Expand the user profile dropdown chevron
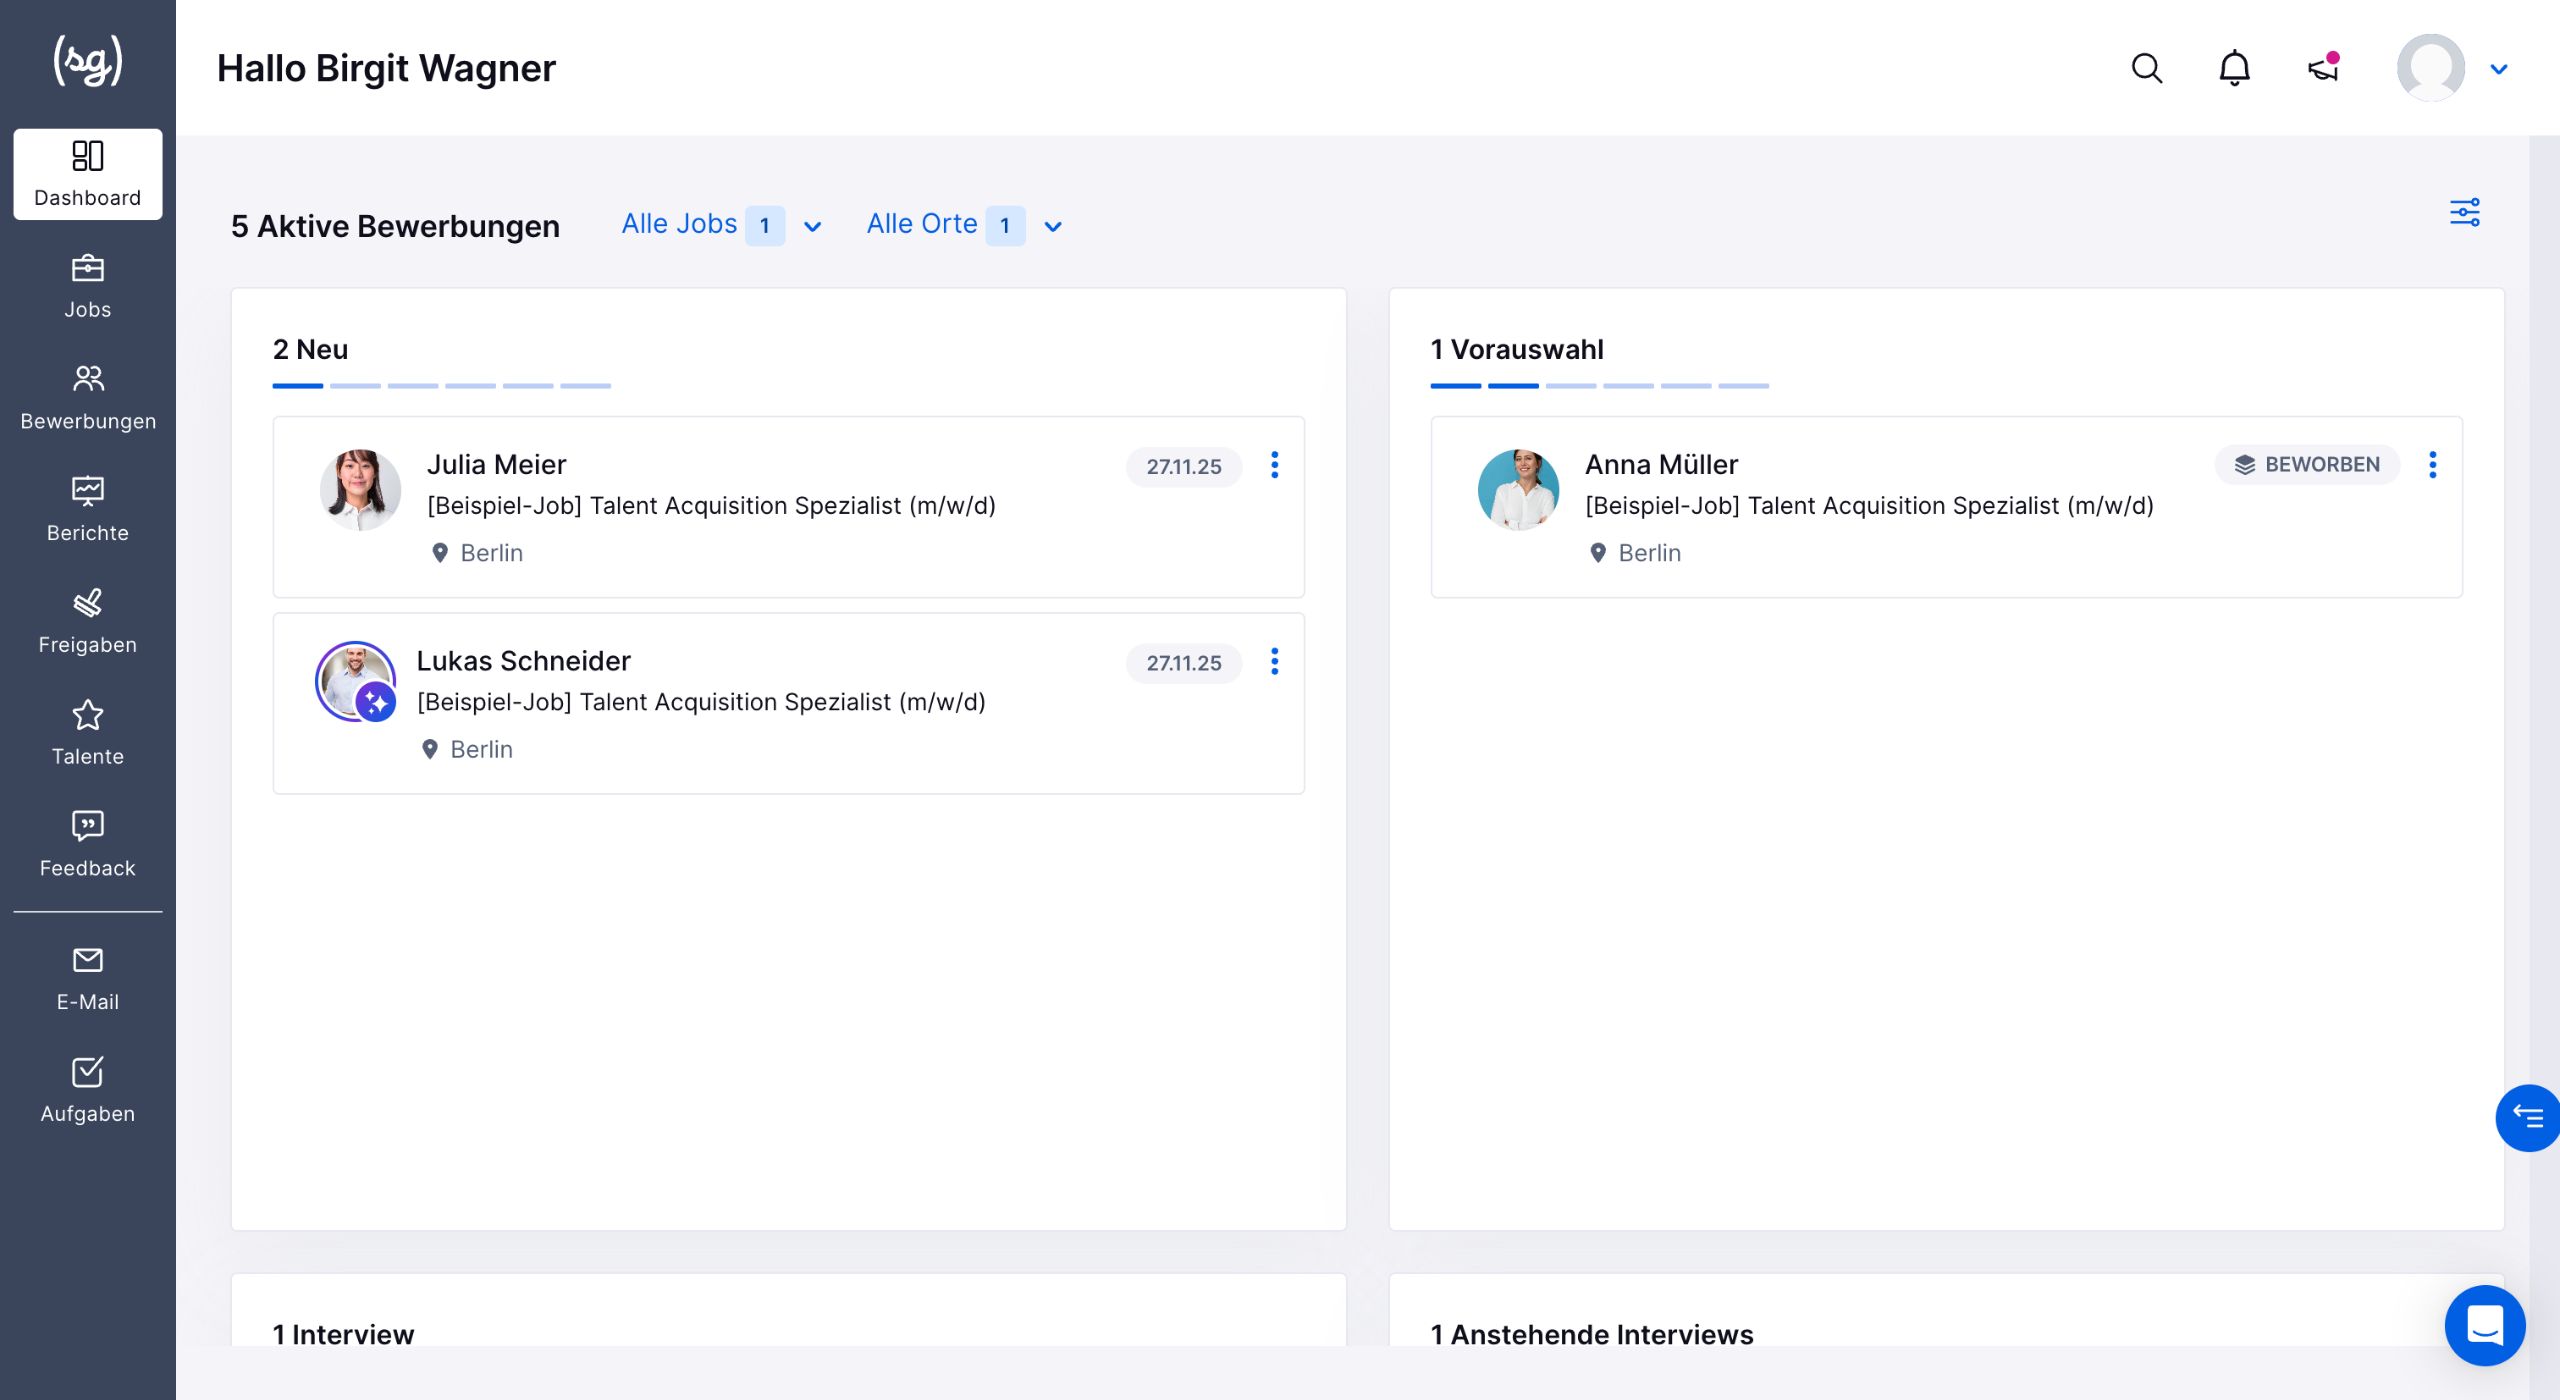This screenshot has height=1400, width=2560. tap(2498, 69)
